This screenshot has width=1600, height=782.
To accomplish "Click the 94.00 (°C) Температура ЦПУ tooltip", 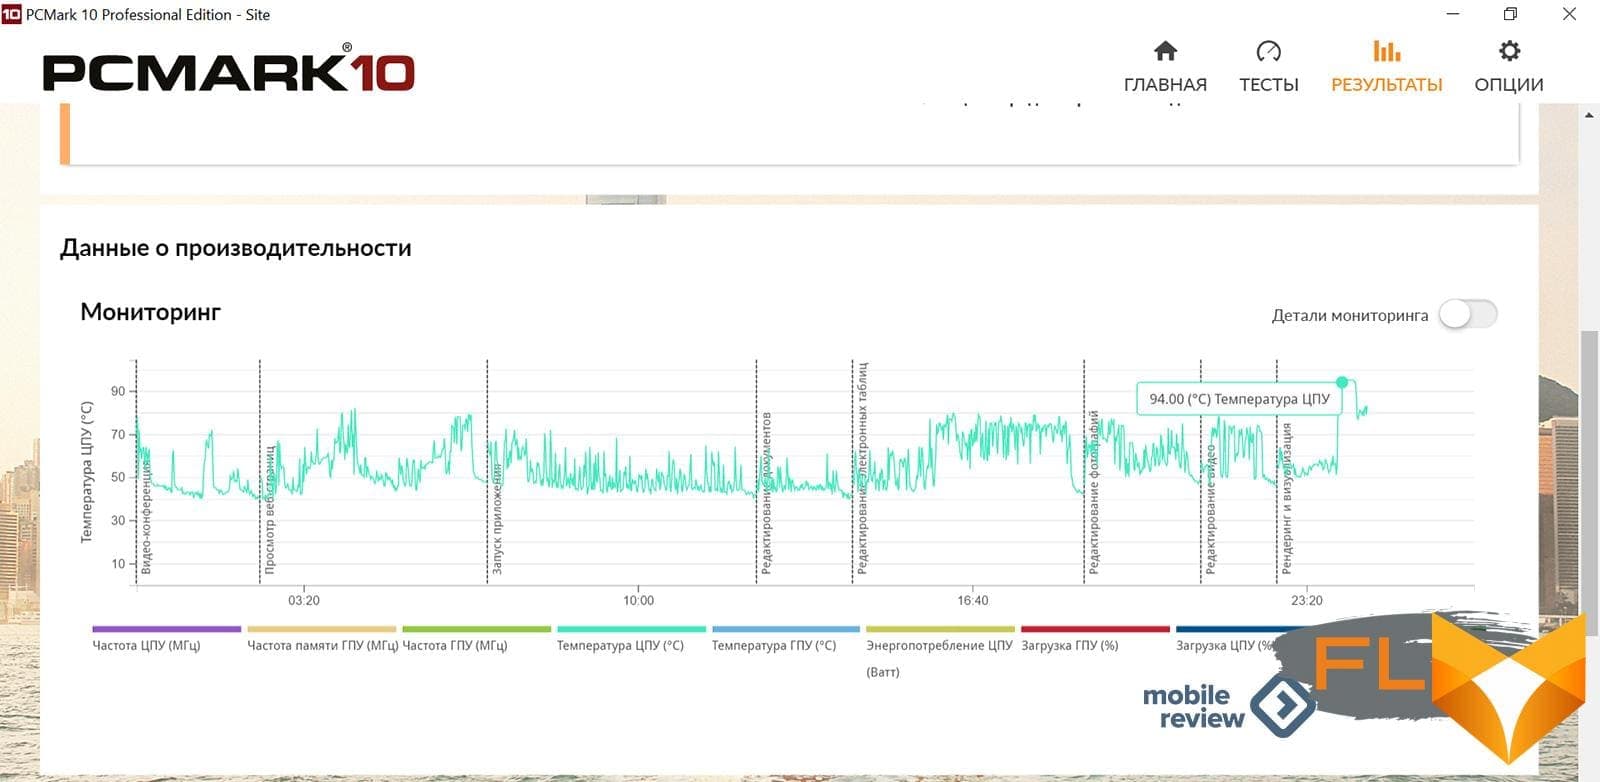I will 1239,398.
